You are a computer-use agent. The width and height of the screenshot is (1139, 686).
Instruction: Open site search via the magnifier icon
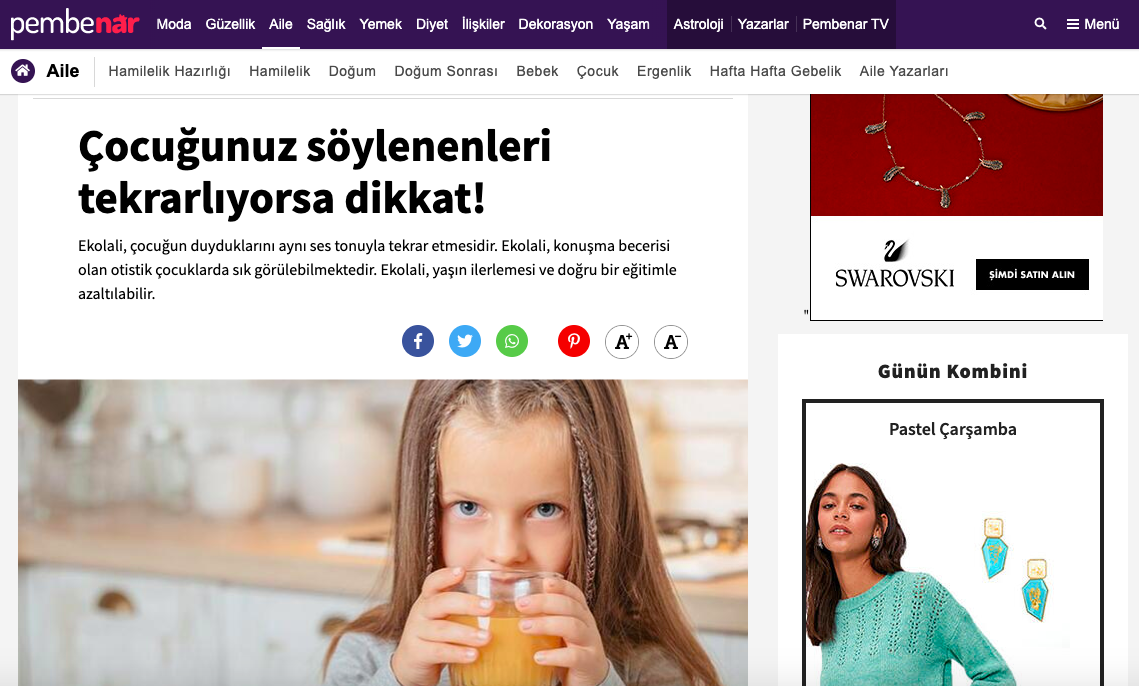[x=1040, y=24]
